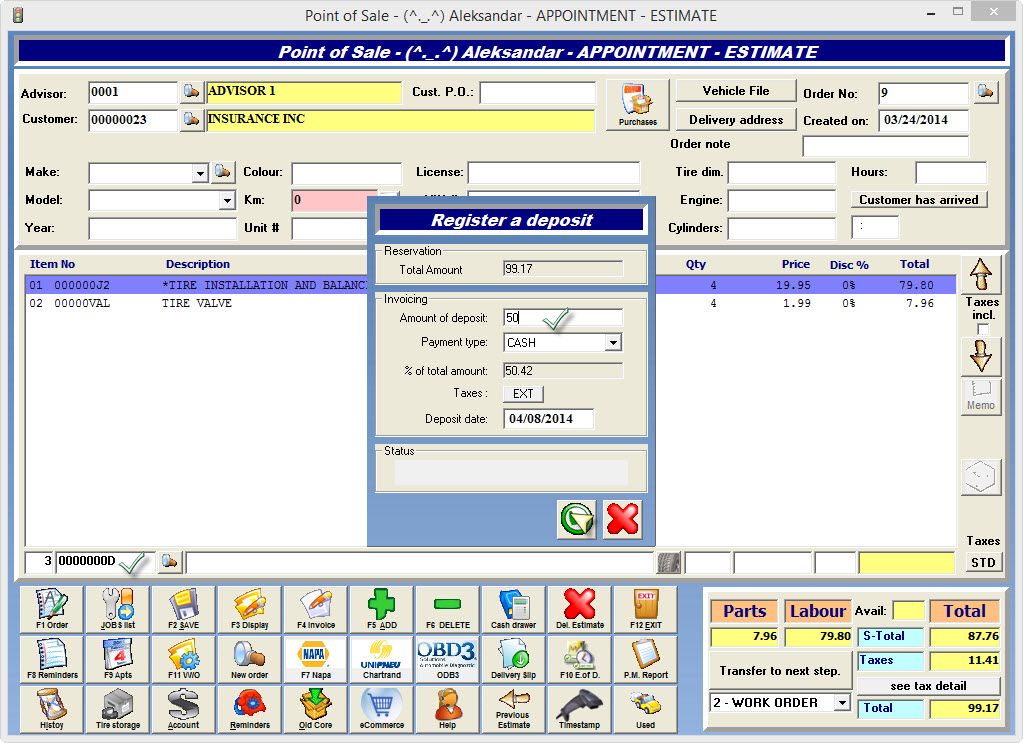Open the Reminders phone icon
This screenshot has width=1023, height=743.
[249, 709]
